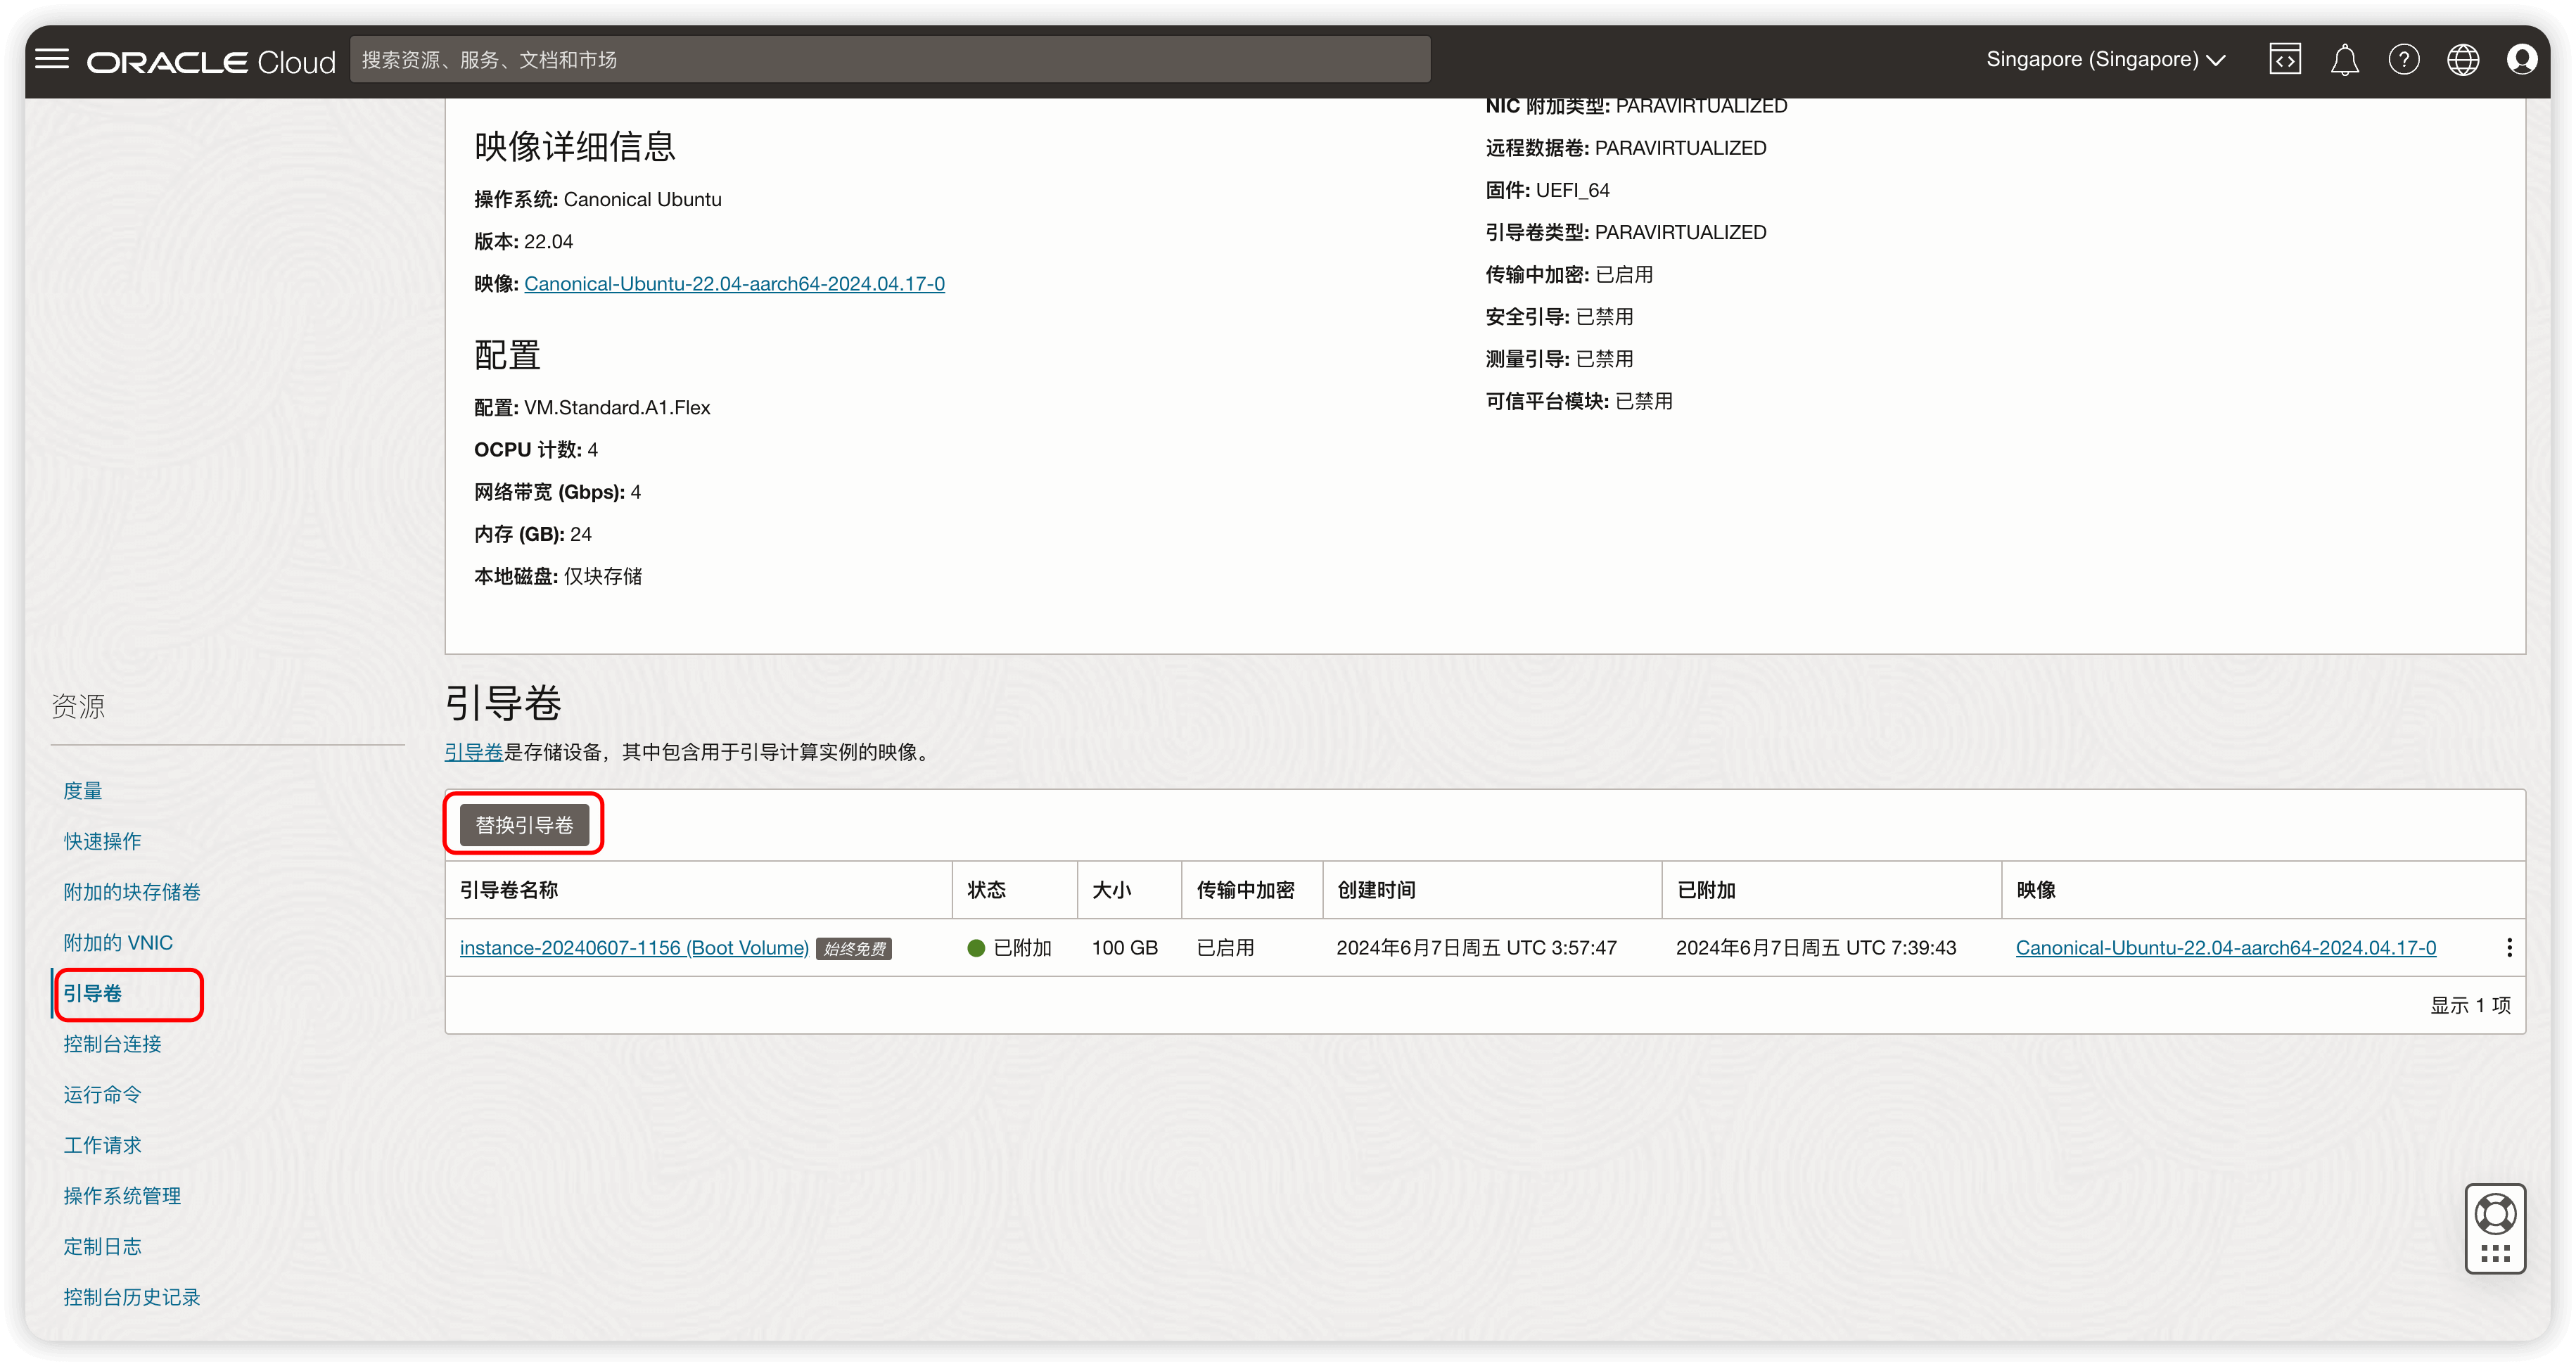Click the 显示 1 项 count text
This screenshot has width=2576, height=1366.
tap(2470, 1006)
